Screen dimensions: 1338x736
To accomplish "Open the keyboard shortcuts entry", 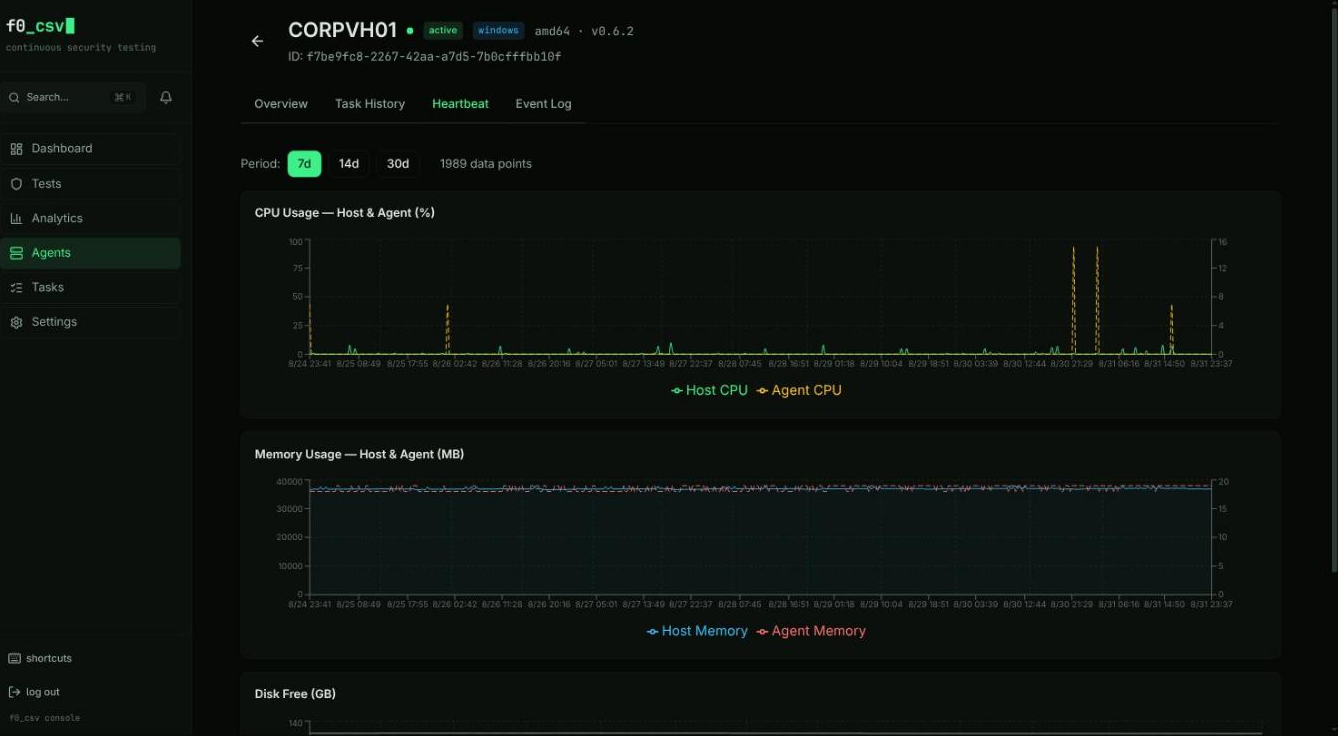I will pos(40,658).
